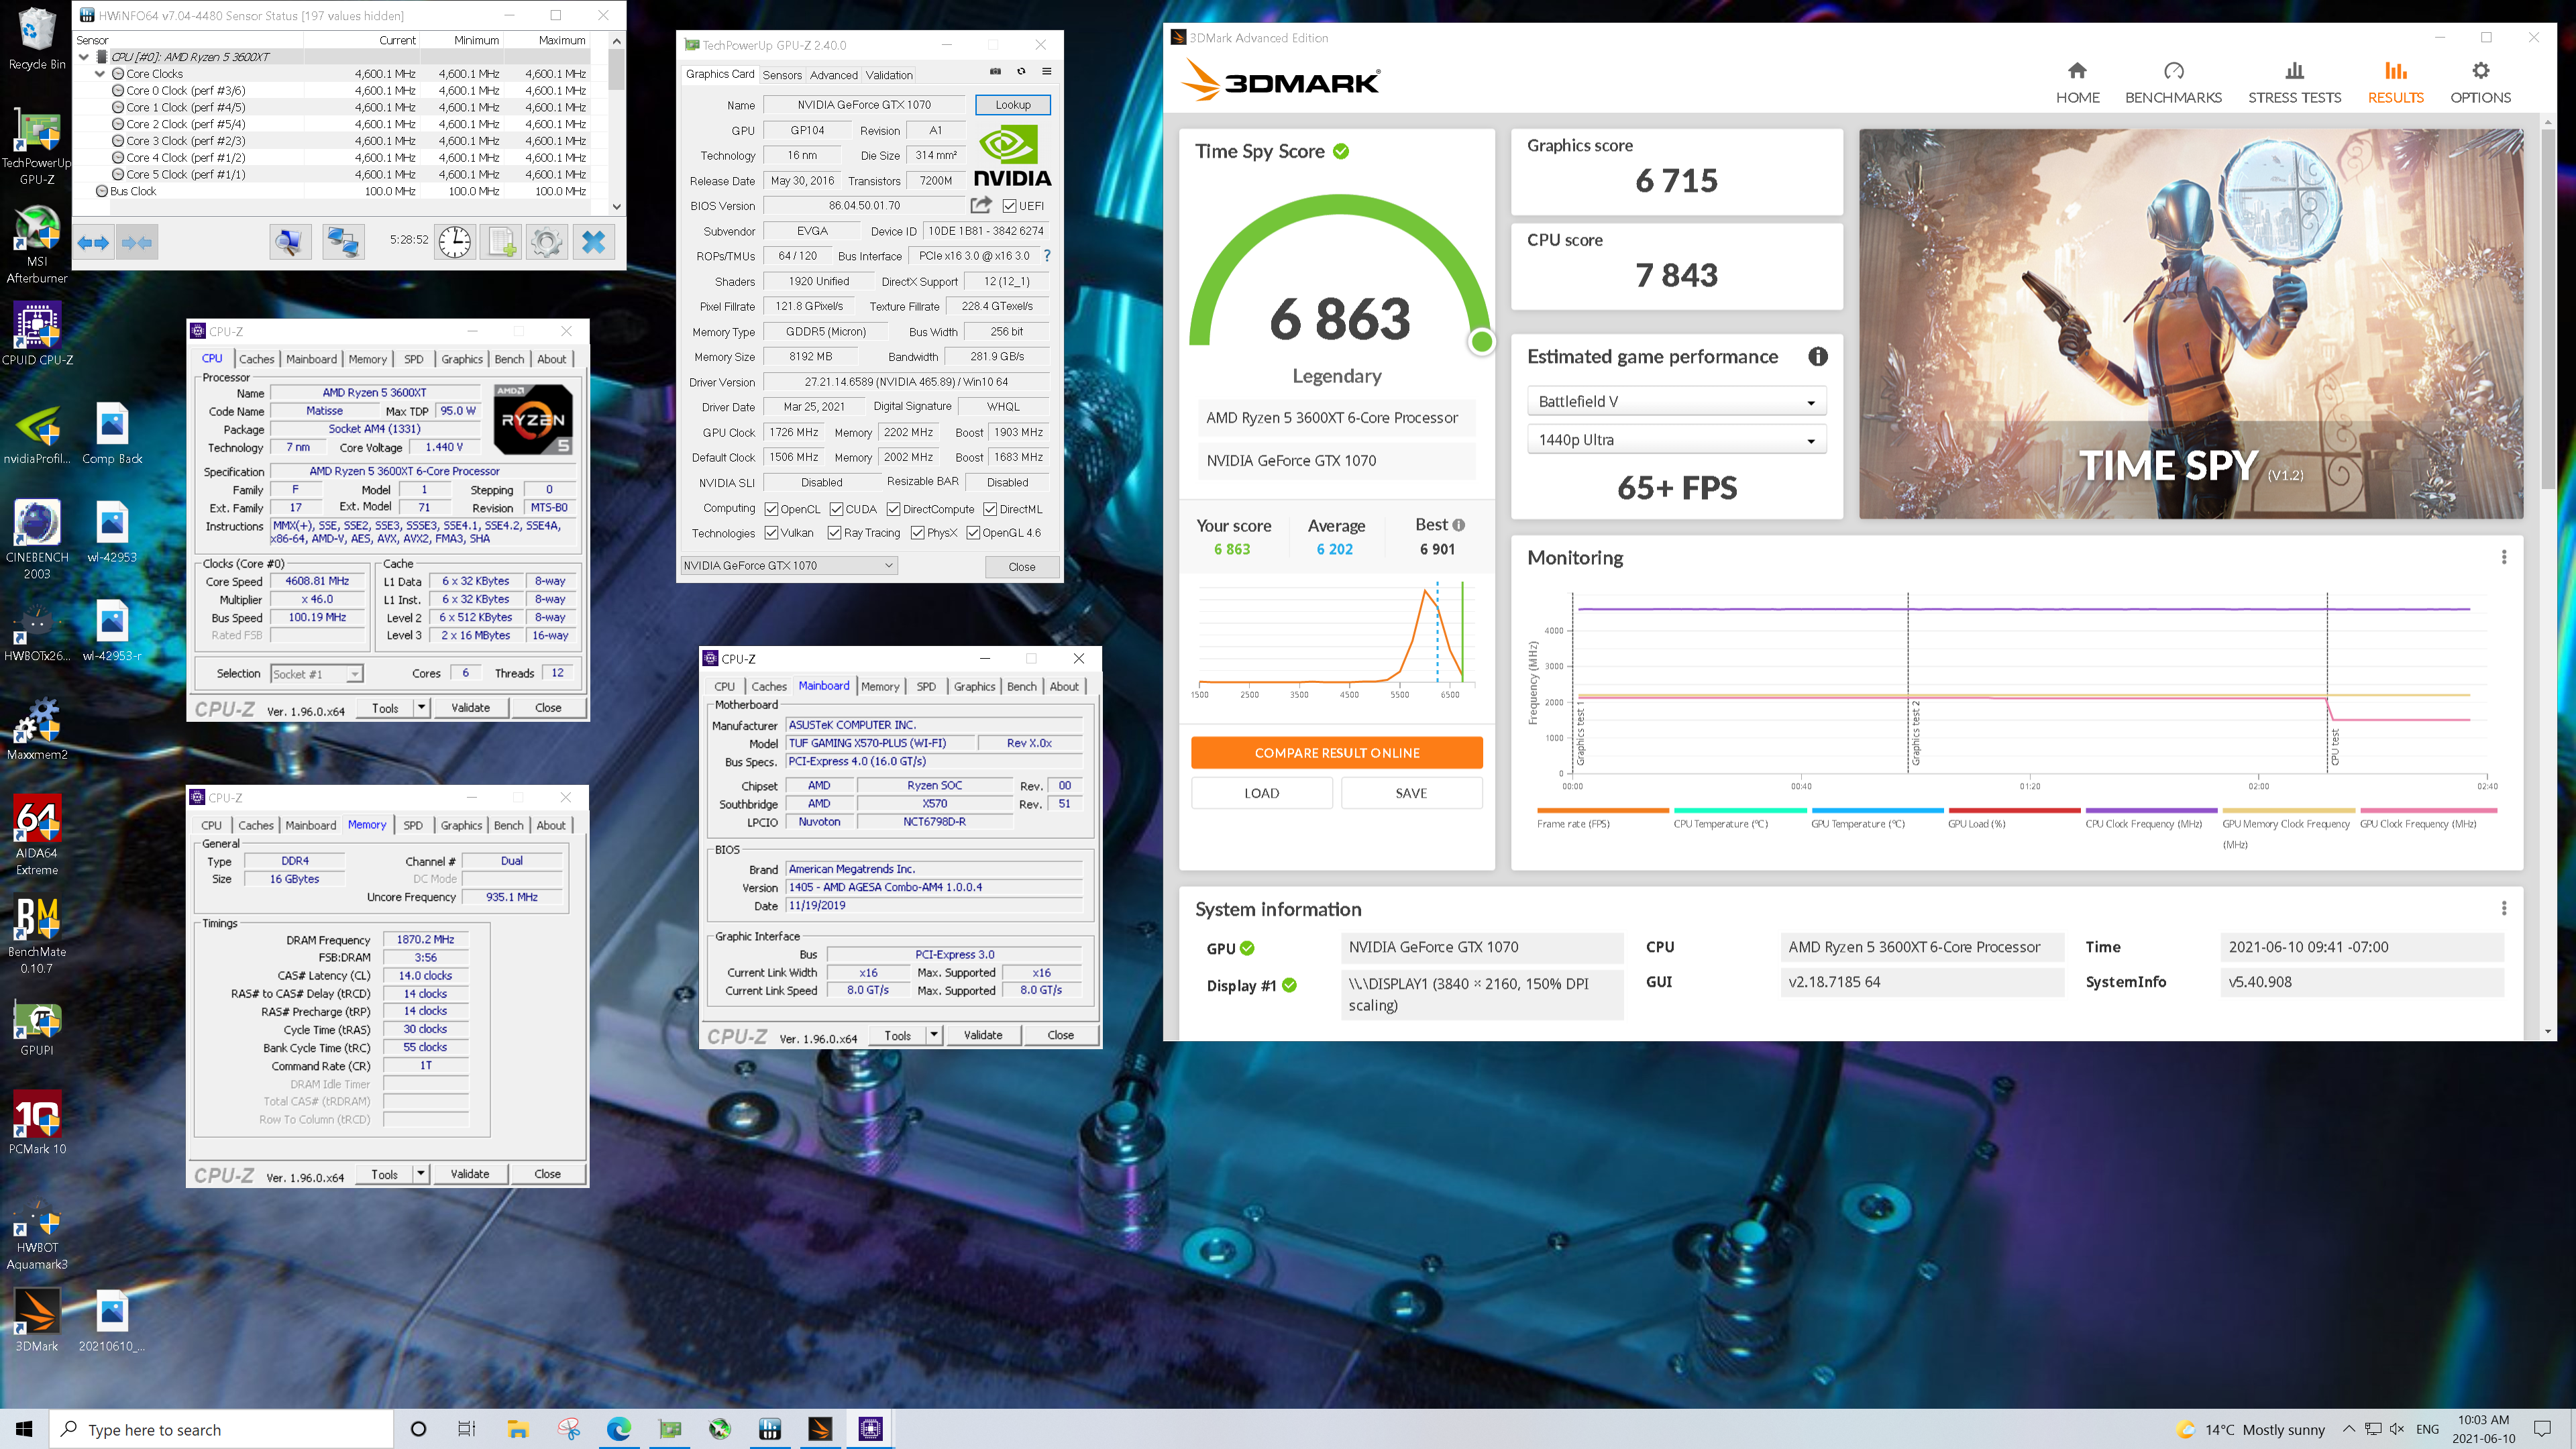Switch to Validation tab in GPU-Z
2576x1449 pixels.
click(889, 75)
